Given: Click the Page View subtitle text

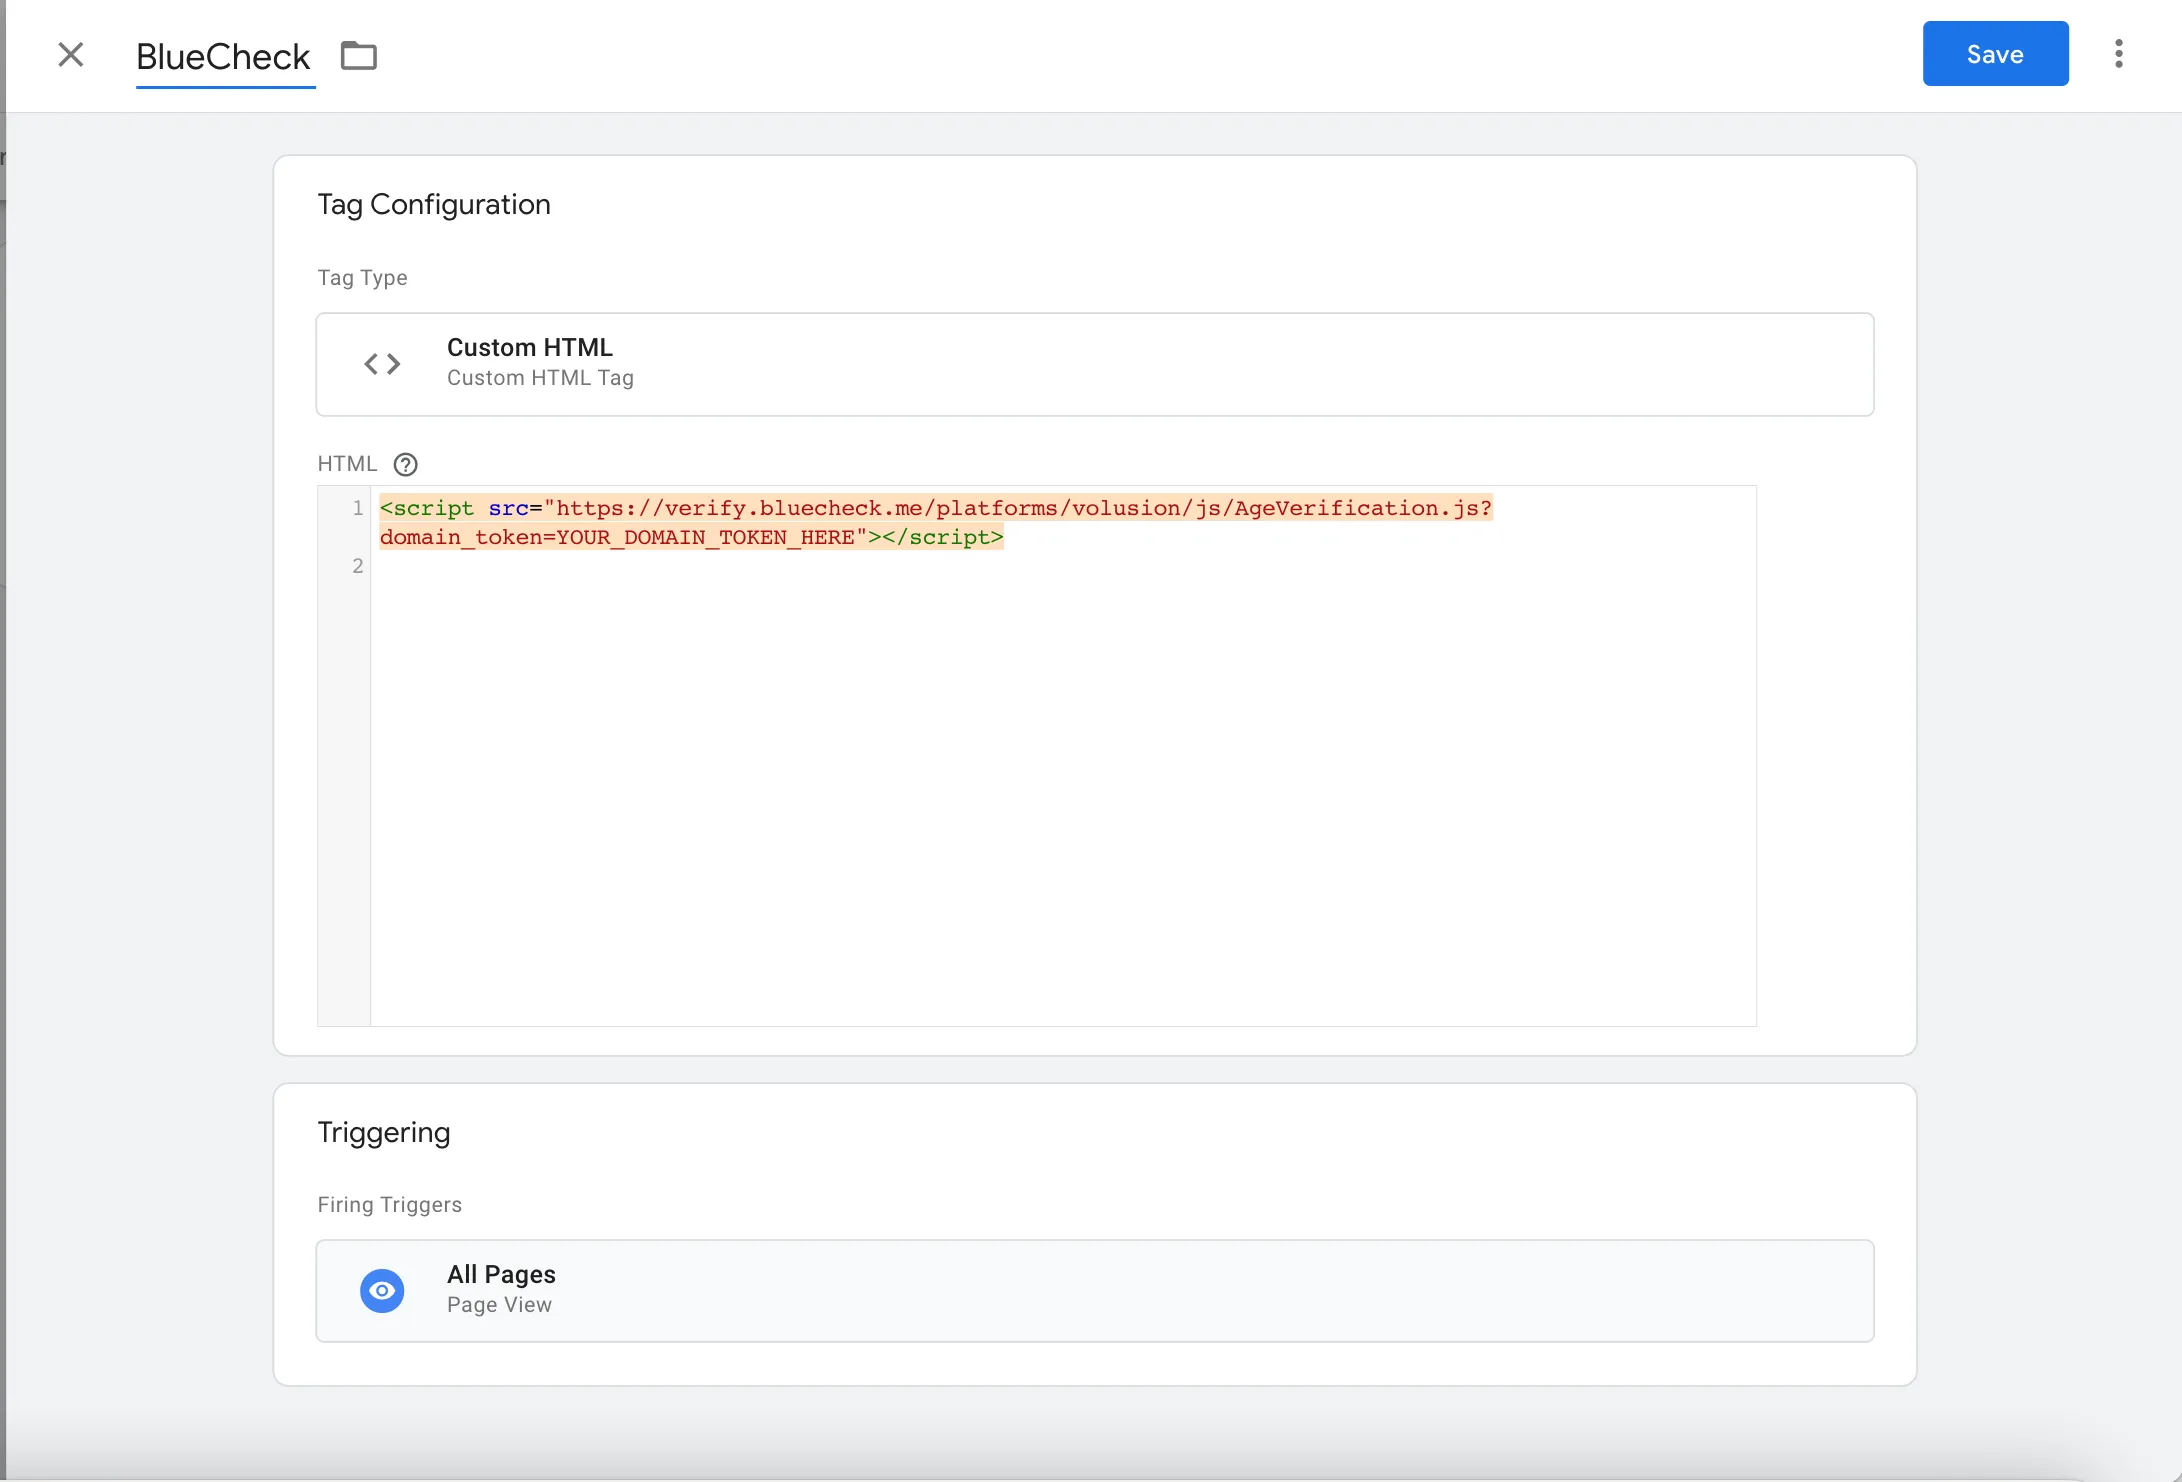Looking at the screenshot, I should point(499,1305).
